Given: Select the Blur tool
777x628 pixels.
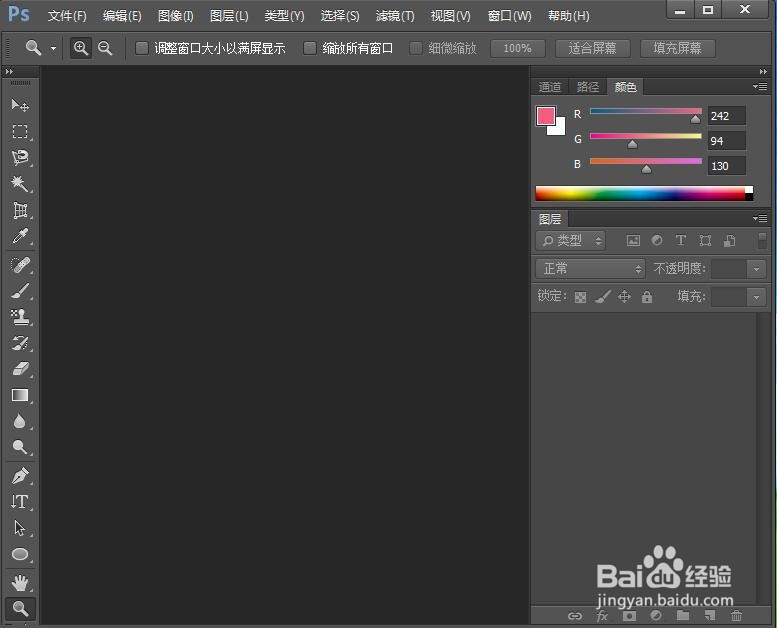Looking at the screenshot, I should [x=20, y=421].
